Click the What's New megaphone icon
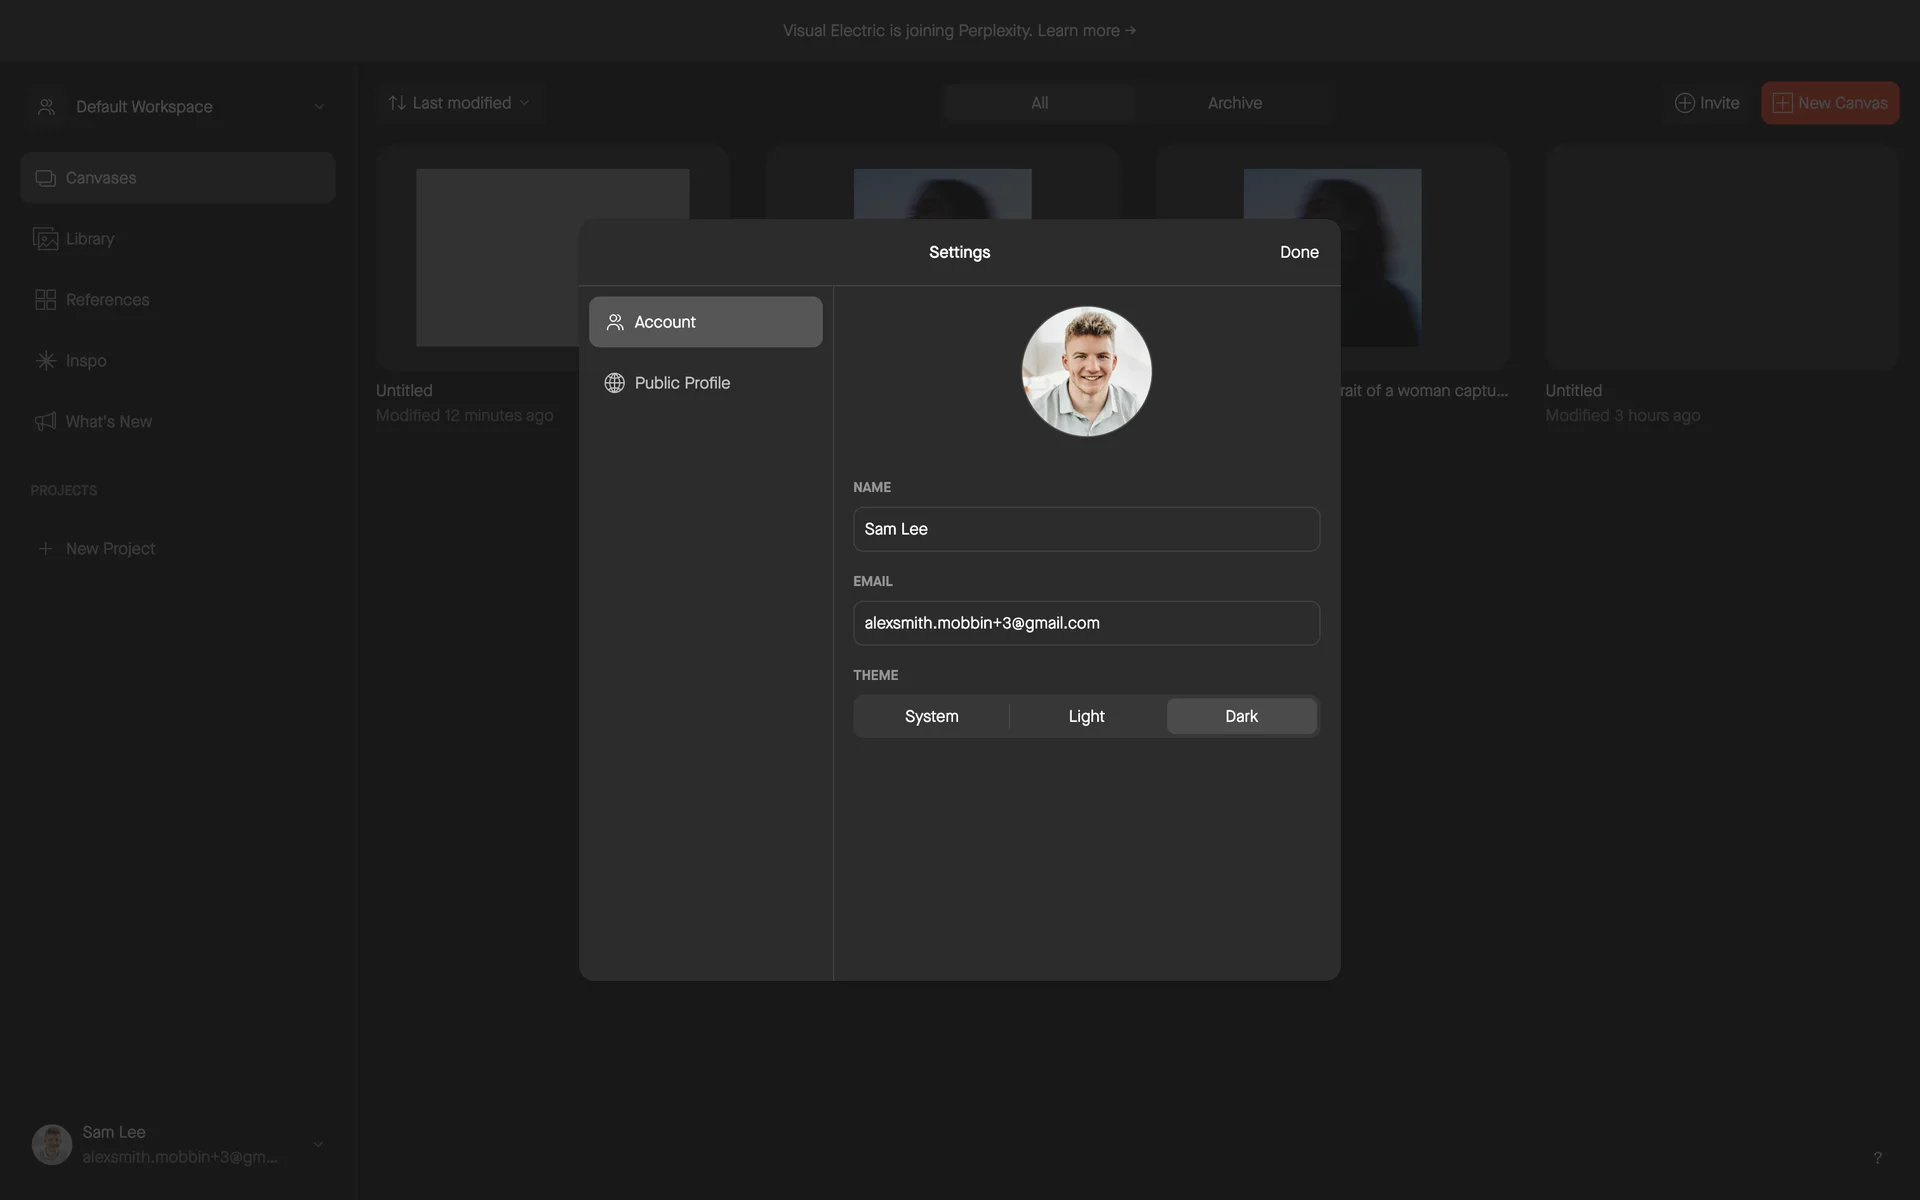The width and height of the screenshot is (1920, 1200). coord(45,422)
